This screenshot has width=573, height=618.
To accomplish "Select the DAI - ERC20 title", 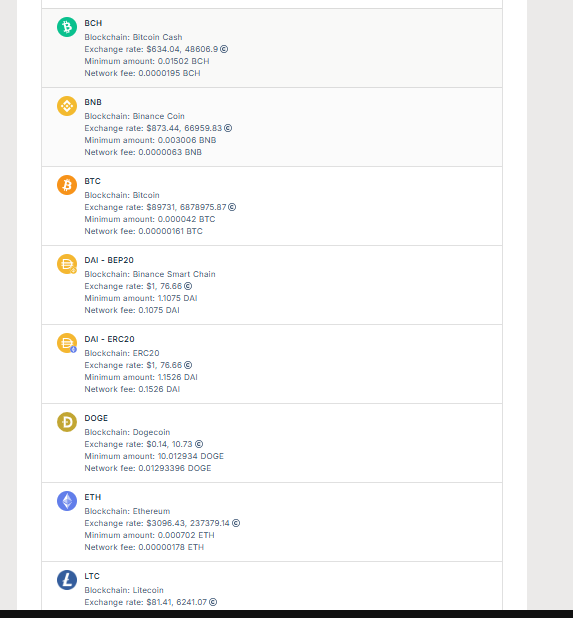I will 110,339.
